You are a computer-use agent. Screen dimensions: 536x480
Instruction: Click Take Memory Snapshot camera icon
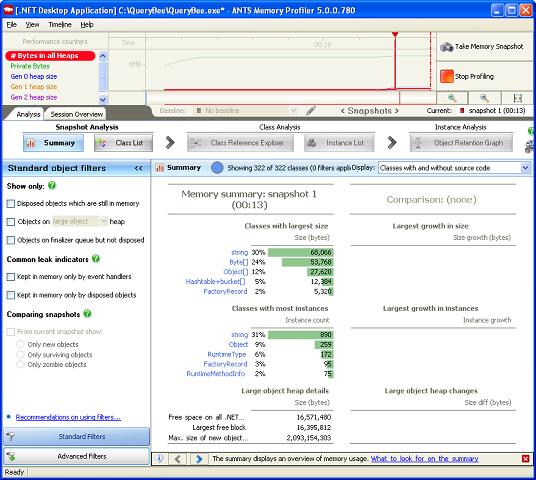click(446, 46)
